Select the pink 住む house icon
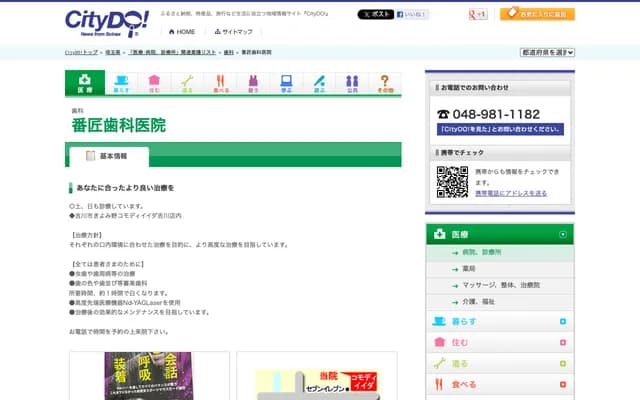The width and height of the screenshot is (640, 400). (154, 83)
